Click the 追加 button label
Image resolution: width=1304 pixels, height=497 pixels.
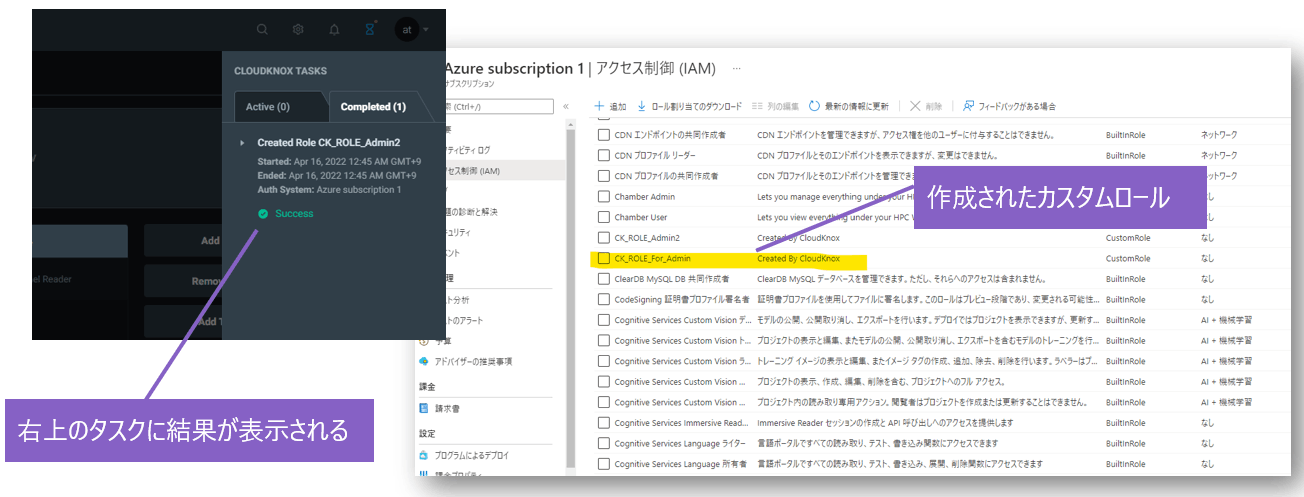point(618,106)
